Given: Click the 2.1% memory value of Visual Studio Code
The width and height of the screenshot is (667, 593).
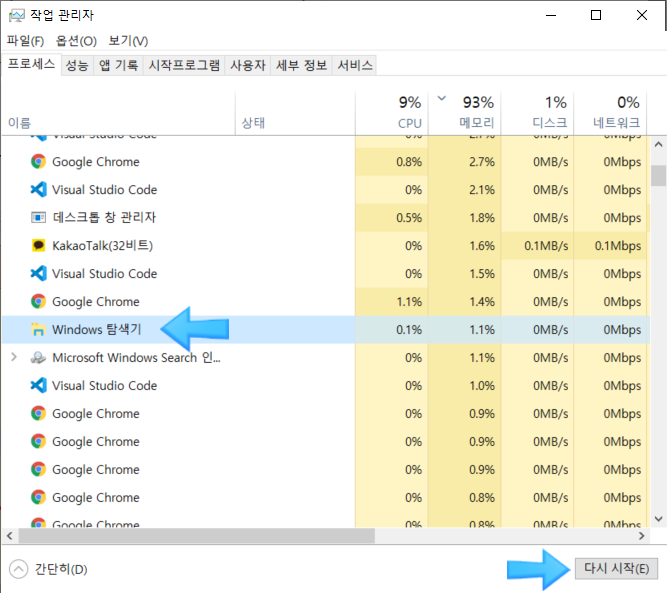Looking at the screenshot, I should click(x=482, y=190).
